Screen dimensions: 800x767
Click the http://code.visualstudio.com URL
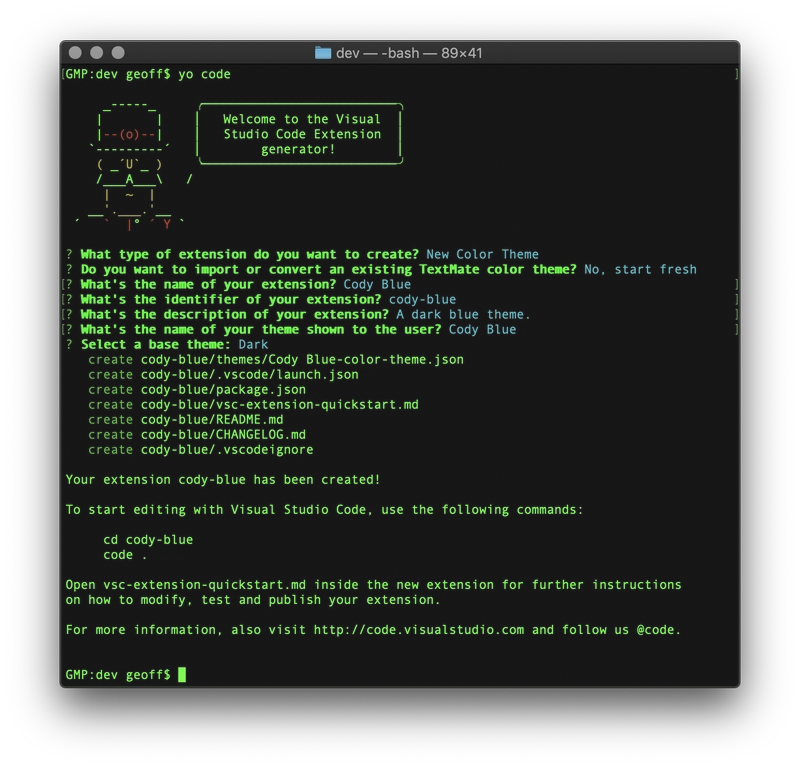(418, 630)
